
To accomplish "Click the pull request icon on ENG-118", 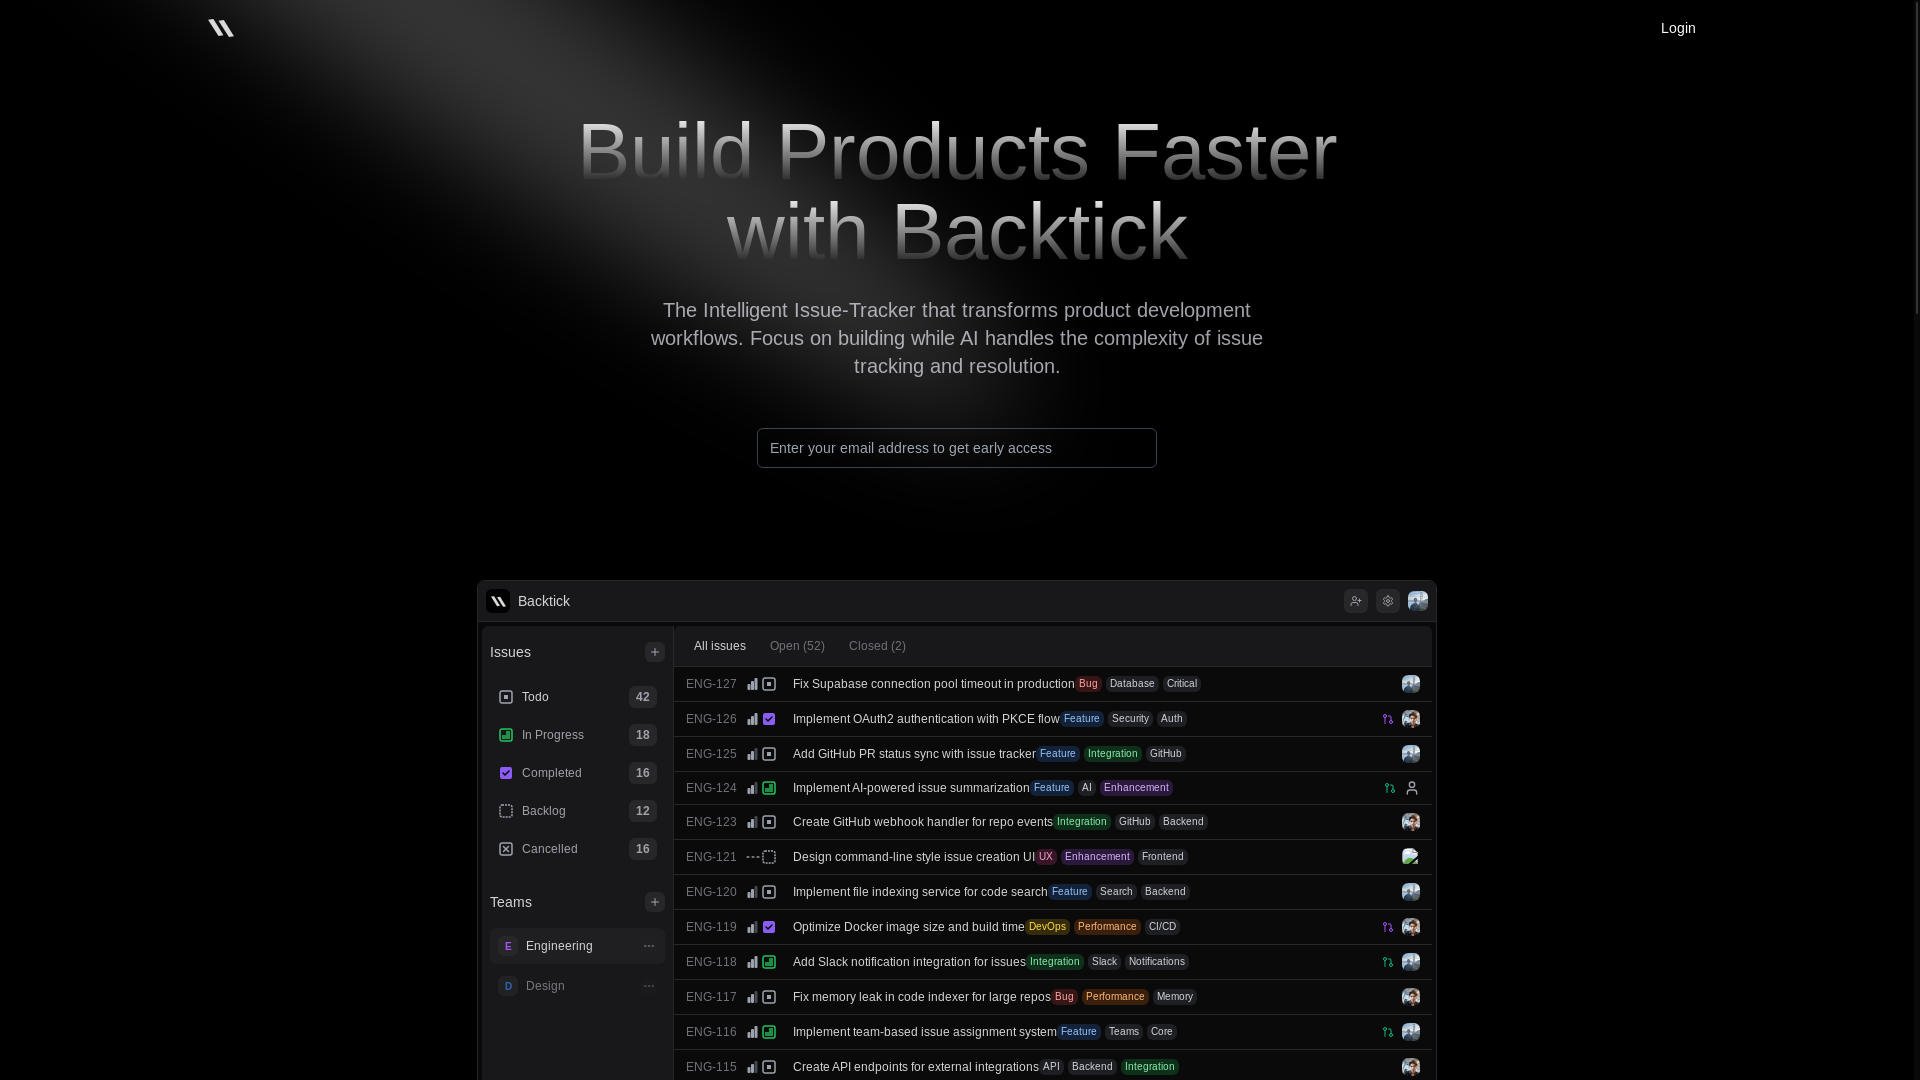I will (1388, 962).
